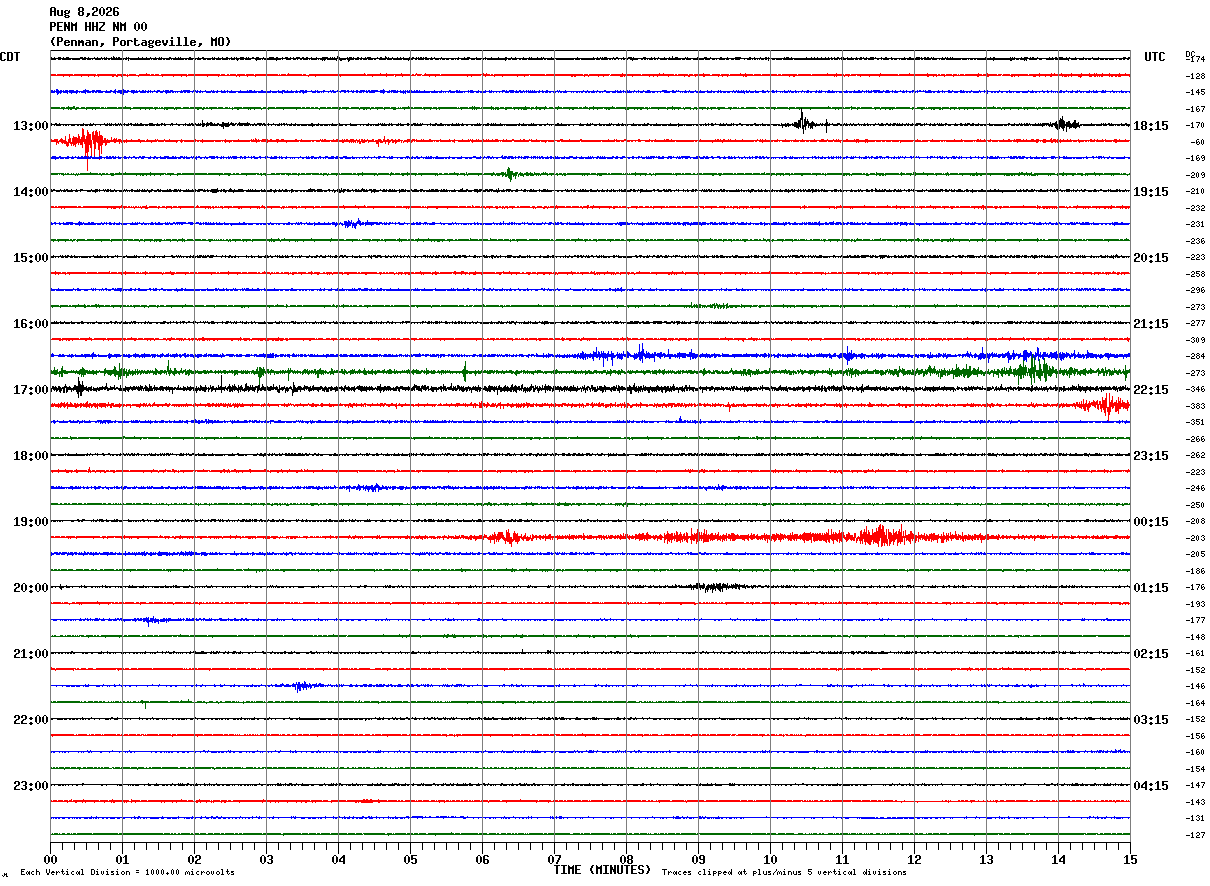Click the black event near minute 10.5 on the 13:00 trace
Viewport: 1210px width, 886px height.
pos(805,123)
